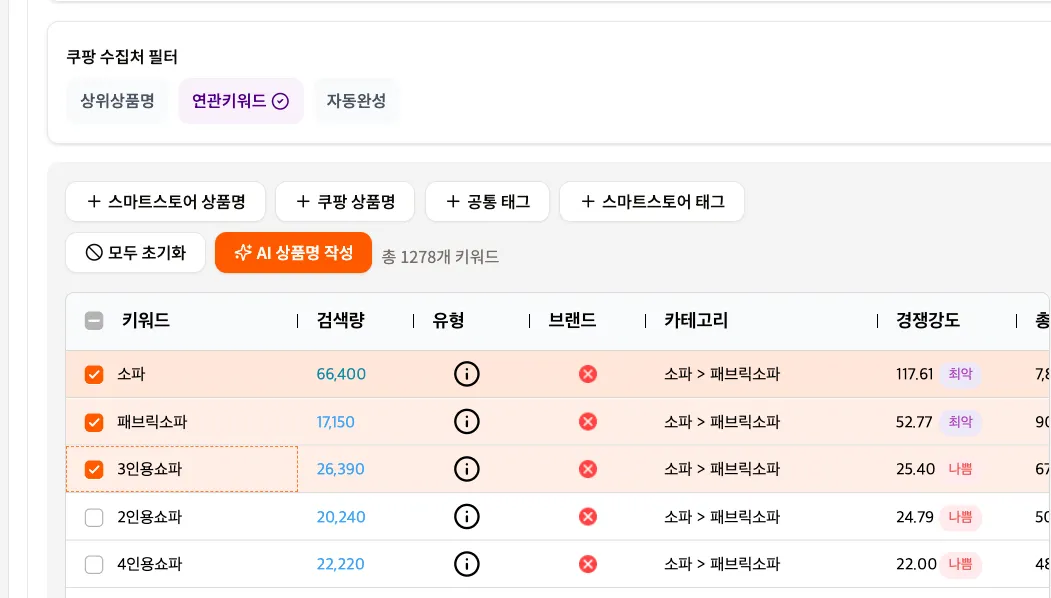Screen dimensions: 1051x598
Task: Click the info icon in the 2인용쇼파 row
Action: [467, 517]
